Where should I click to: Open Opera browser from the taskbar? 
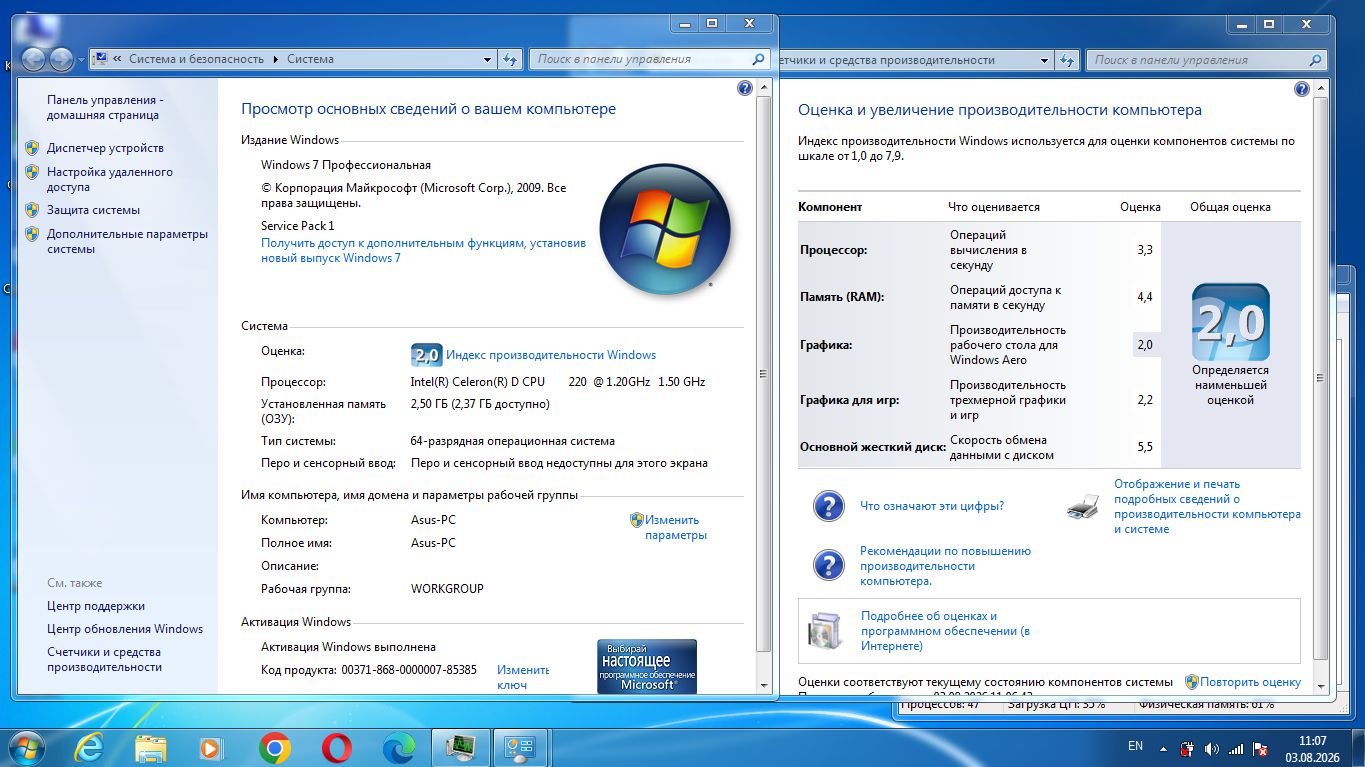point(336,747)
